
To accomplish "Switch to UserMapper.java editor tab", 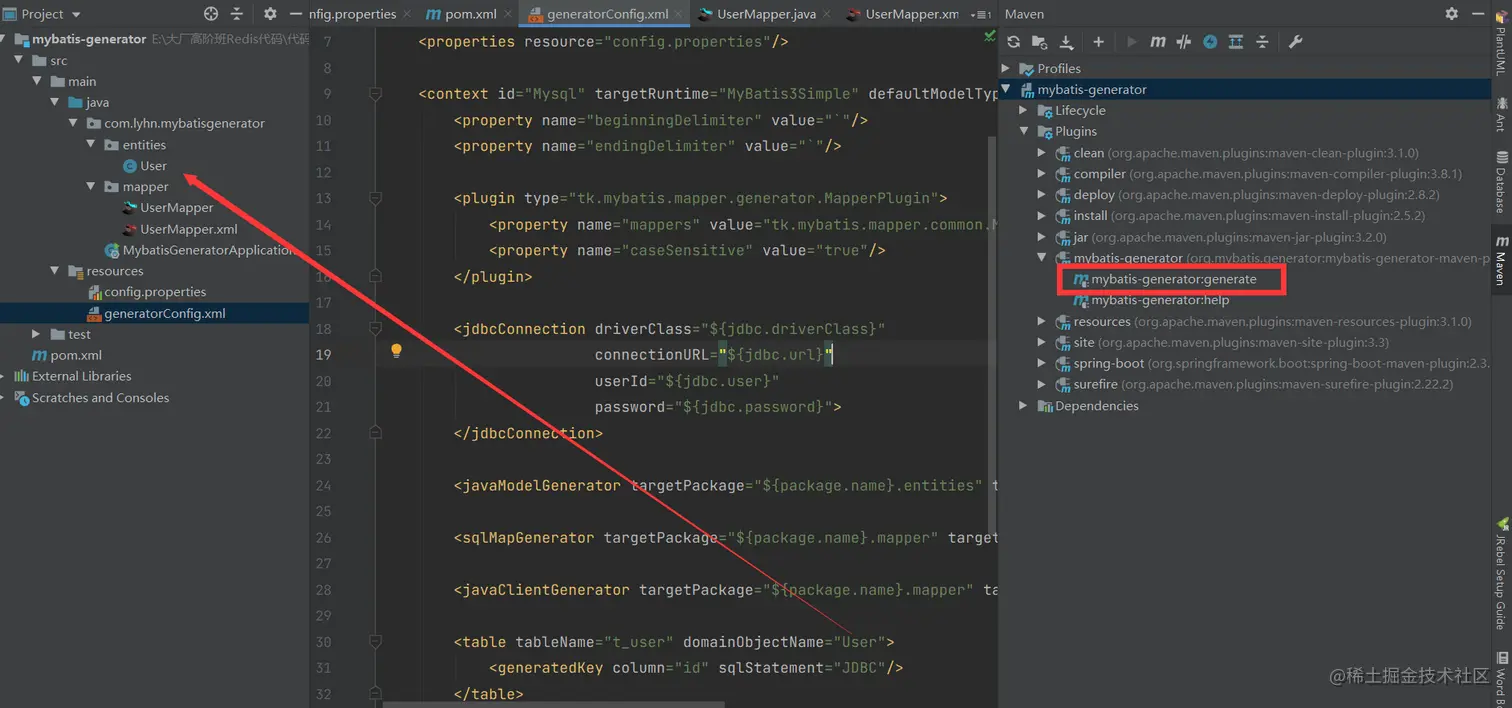I will pos(765,14).
